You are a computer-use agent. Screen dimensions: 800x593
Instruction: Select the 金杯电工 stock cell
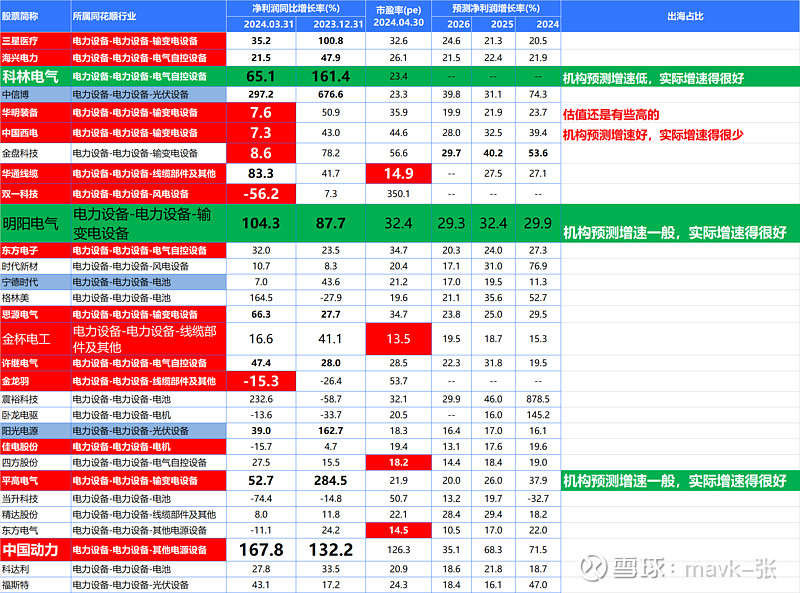tap(35, 339)
